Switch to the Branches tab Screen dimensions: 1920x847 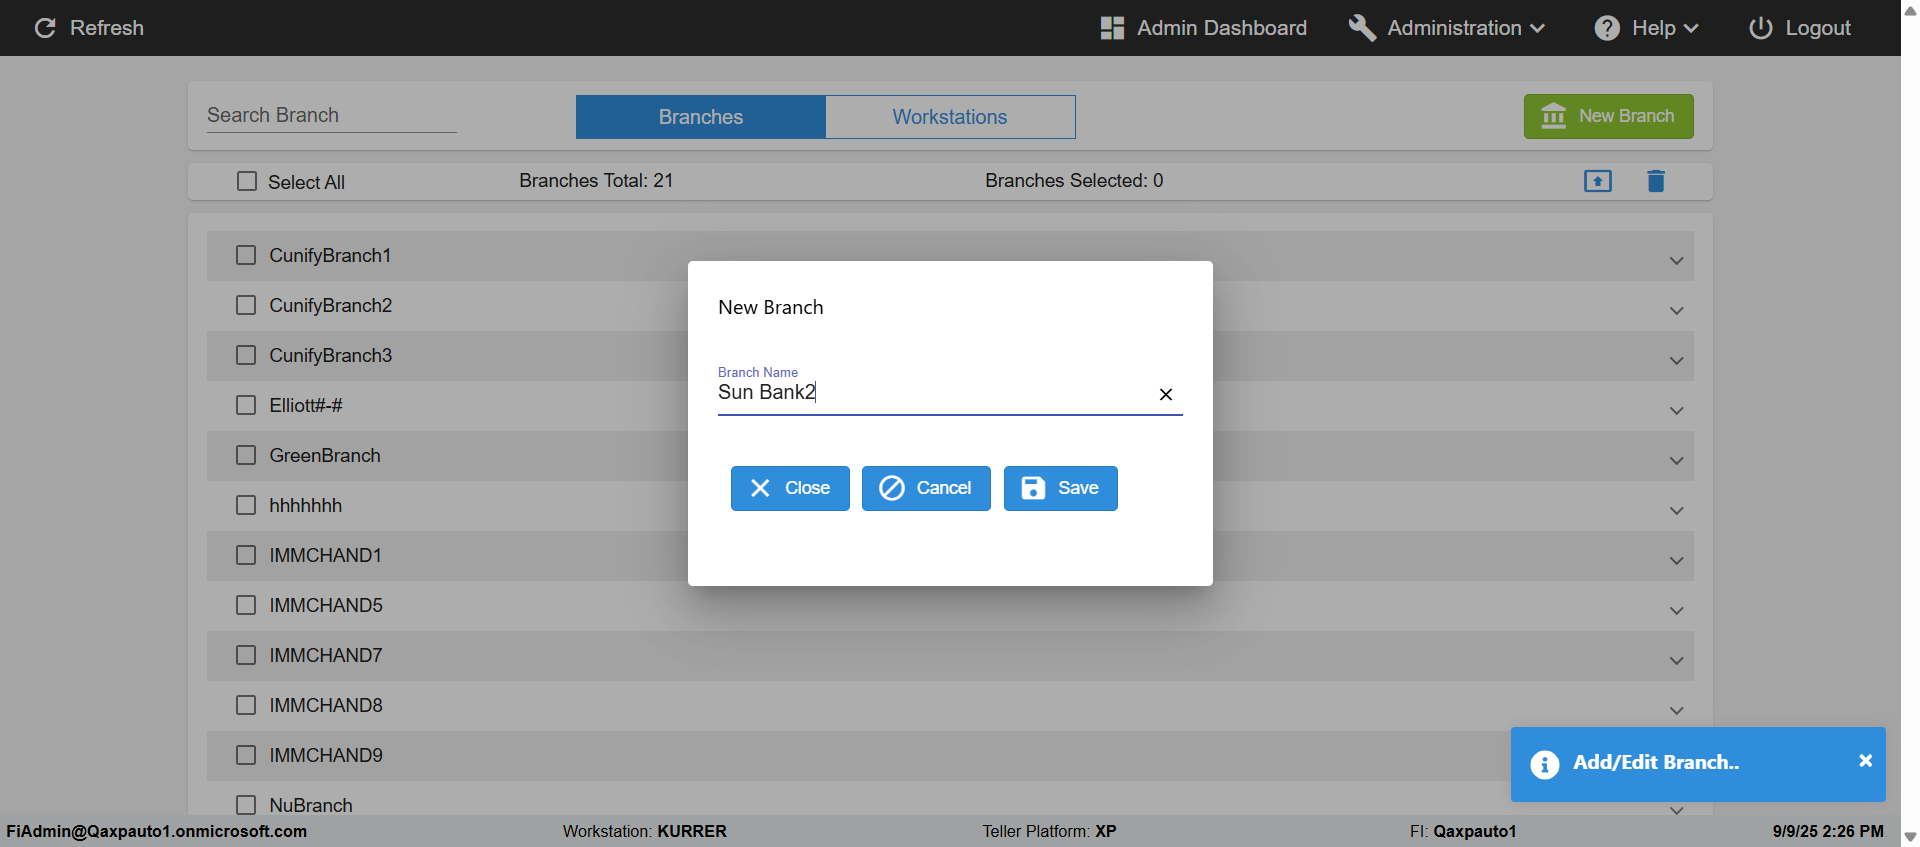tap(701, 117)
